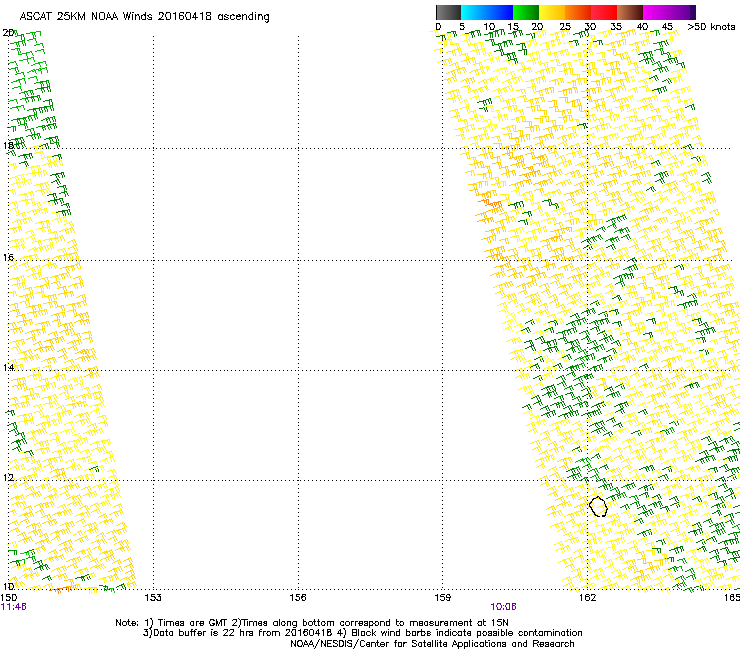Click longitude axis label '156'
This screenshot has height=650, width=740.
click(x=298, y=598)
